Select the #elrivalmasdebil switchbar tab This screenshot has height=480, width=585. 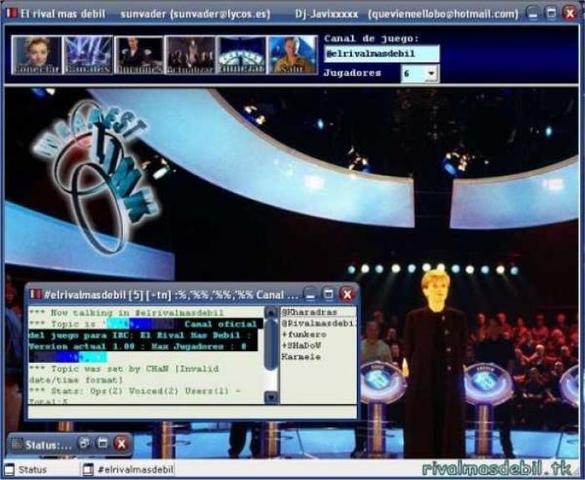click(x=128, y=470)
